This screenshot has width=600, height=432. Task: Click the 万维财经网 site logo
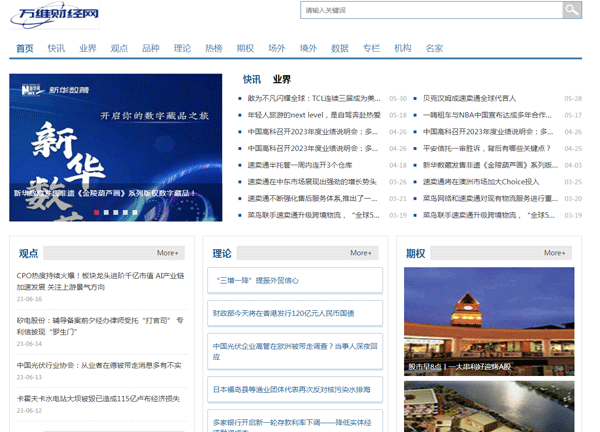click(x=54, y=15)
